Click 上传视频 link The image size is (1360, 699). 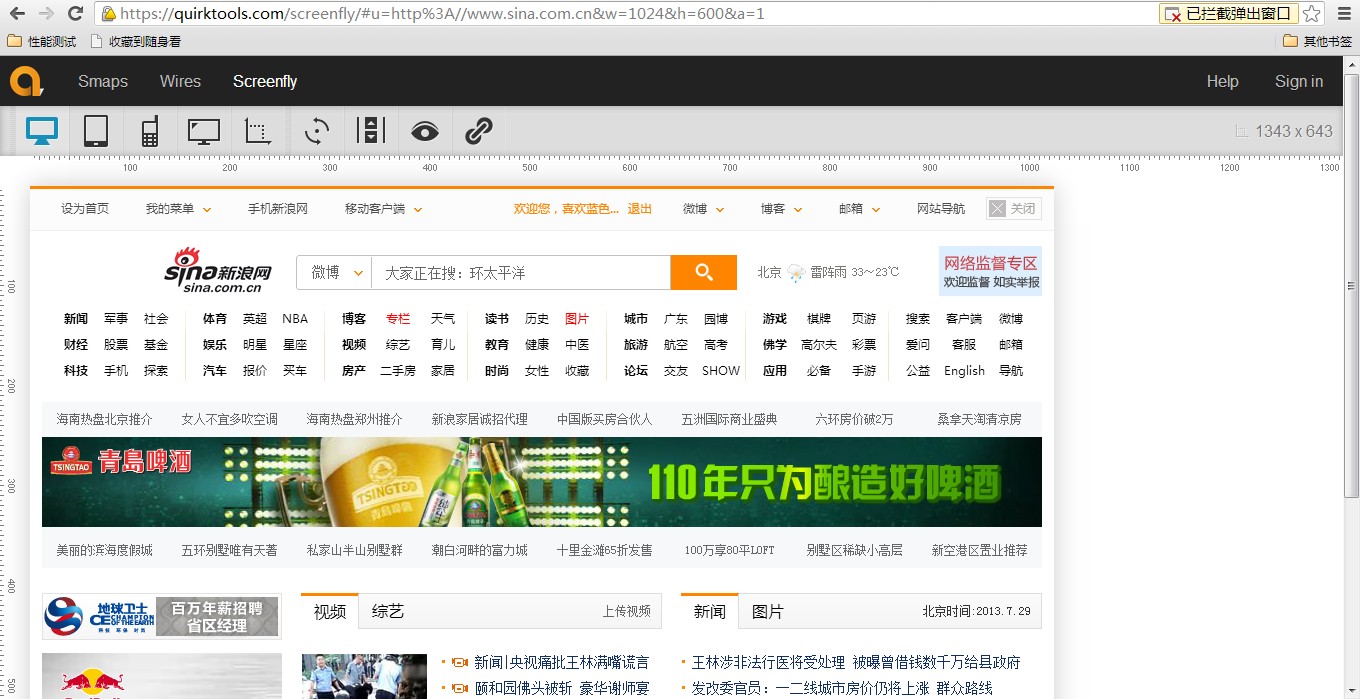(x=627, y=611)
